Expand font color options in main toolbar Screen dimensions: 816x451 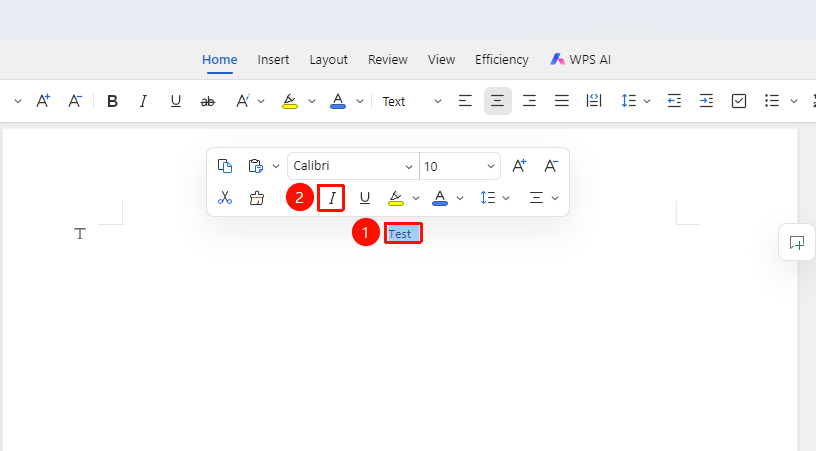(x=360, y=101)
